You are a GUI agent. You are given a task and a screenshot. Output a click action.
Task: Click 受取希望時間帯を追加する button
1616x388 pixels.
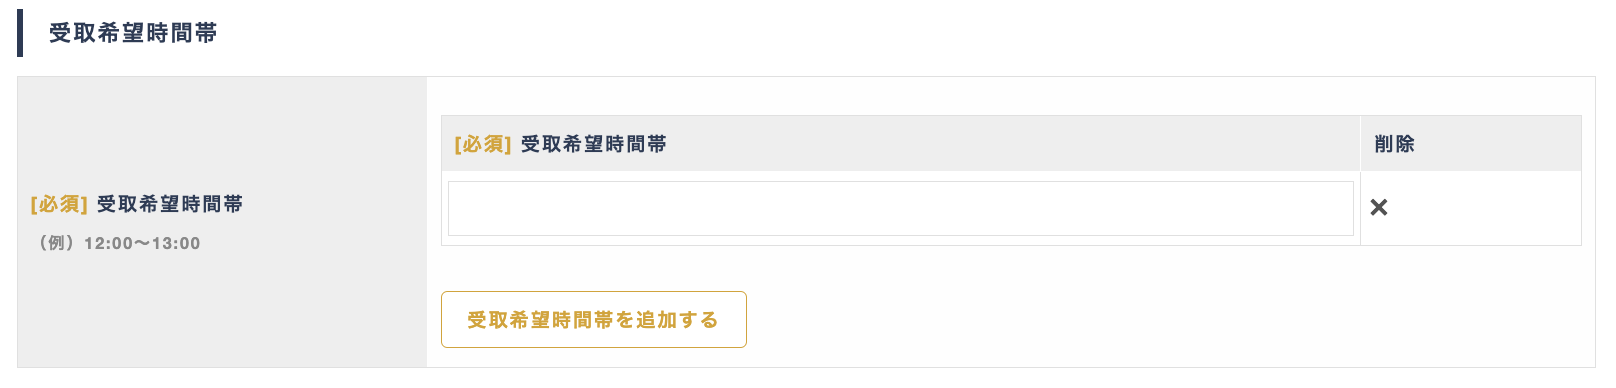click(593, 319)
